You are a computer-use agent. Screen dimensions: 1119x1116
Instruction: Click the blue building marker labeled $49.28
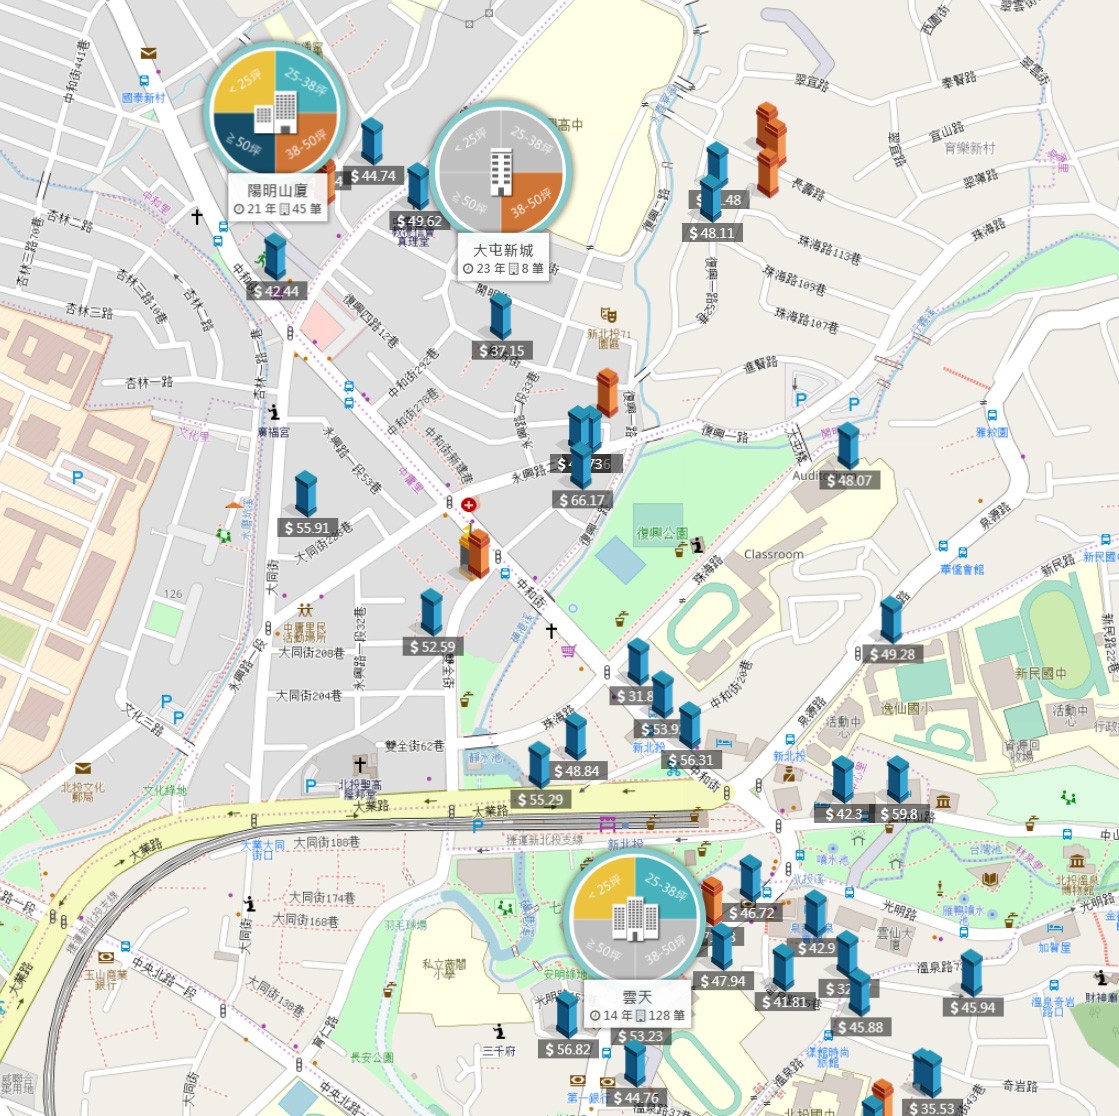point(891,620)
